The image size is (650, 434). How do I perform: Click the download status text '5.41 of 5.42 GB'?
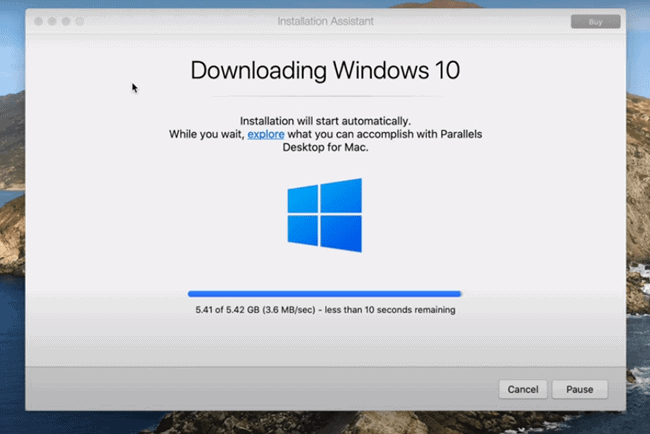[x=227, y=310]
